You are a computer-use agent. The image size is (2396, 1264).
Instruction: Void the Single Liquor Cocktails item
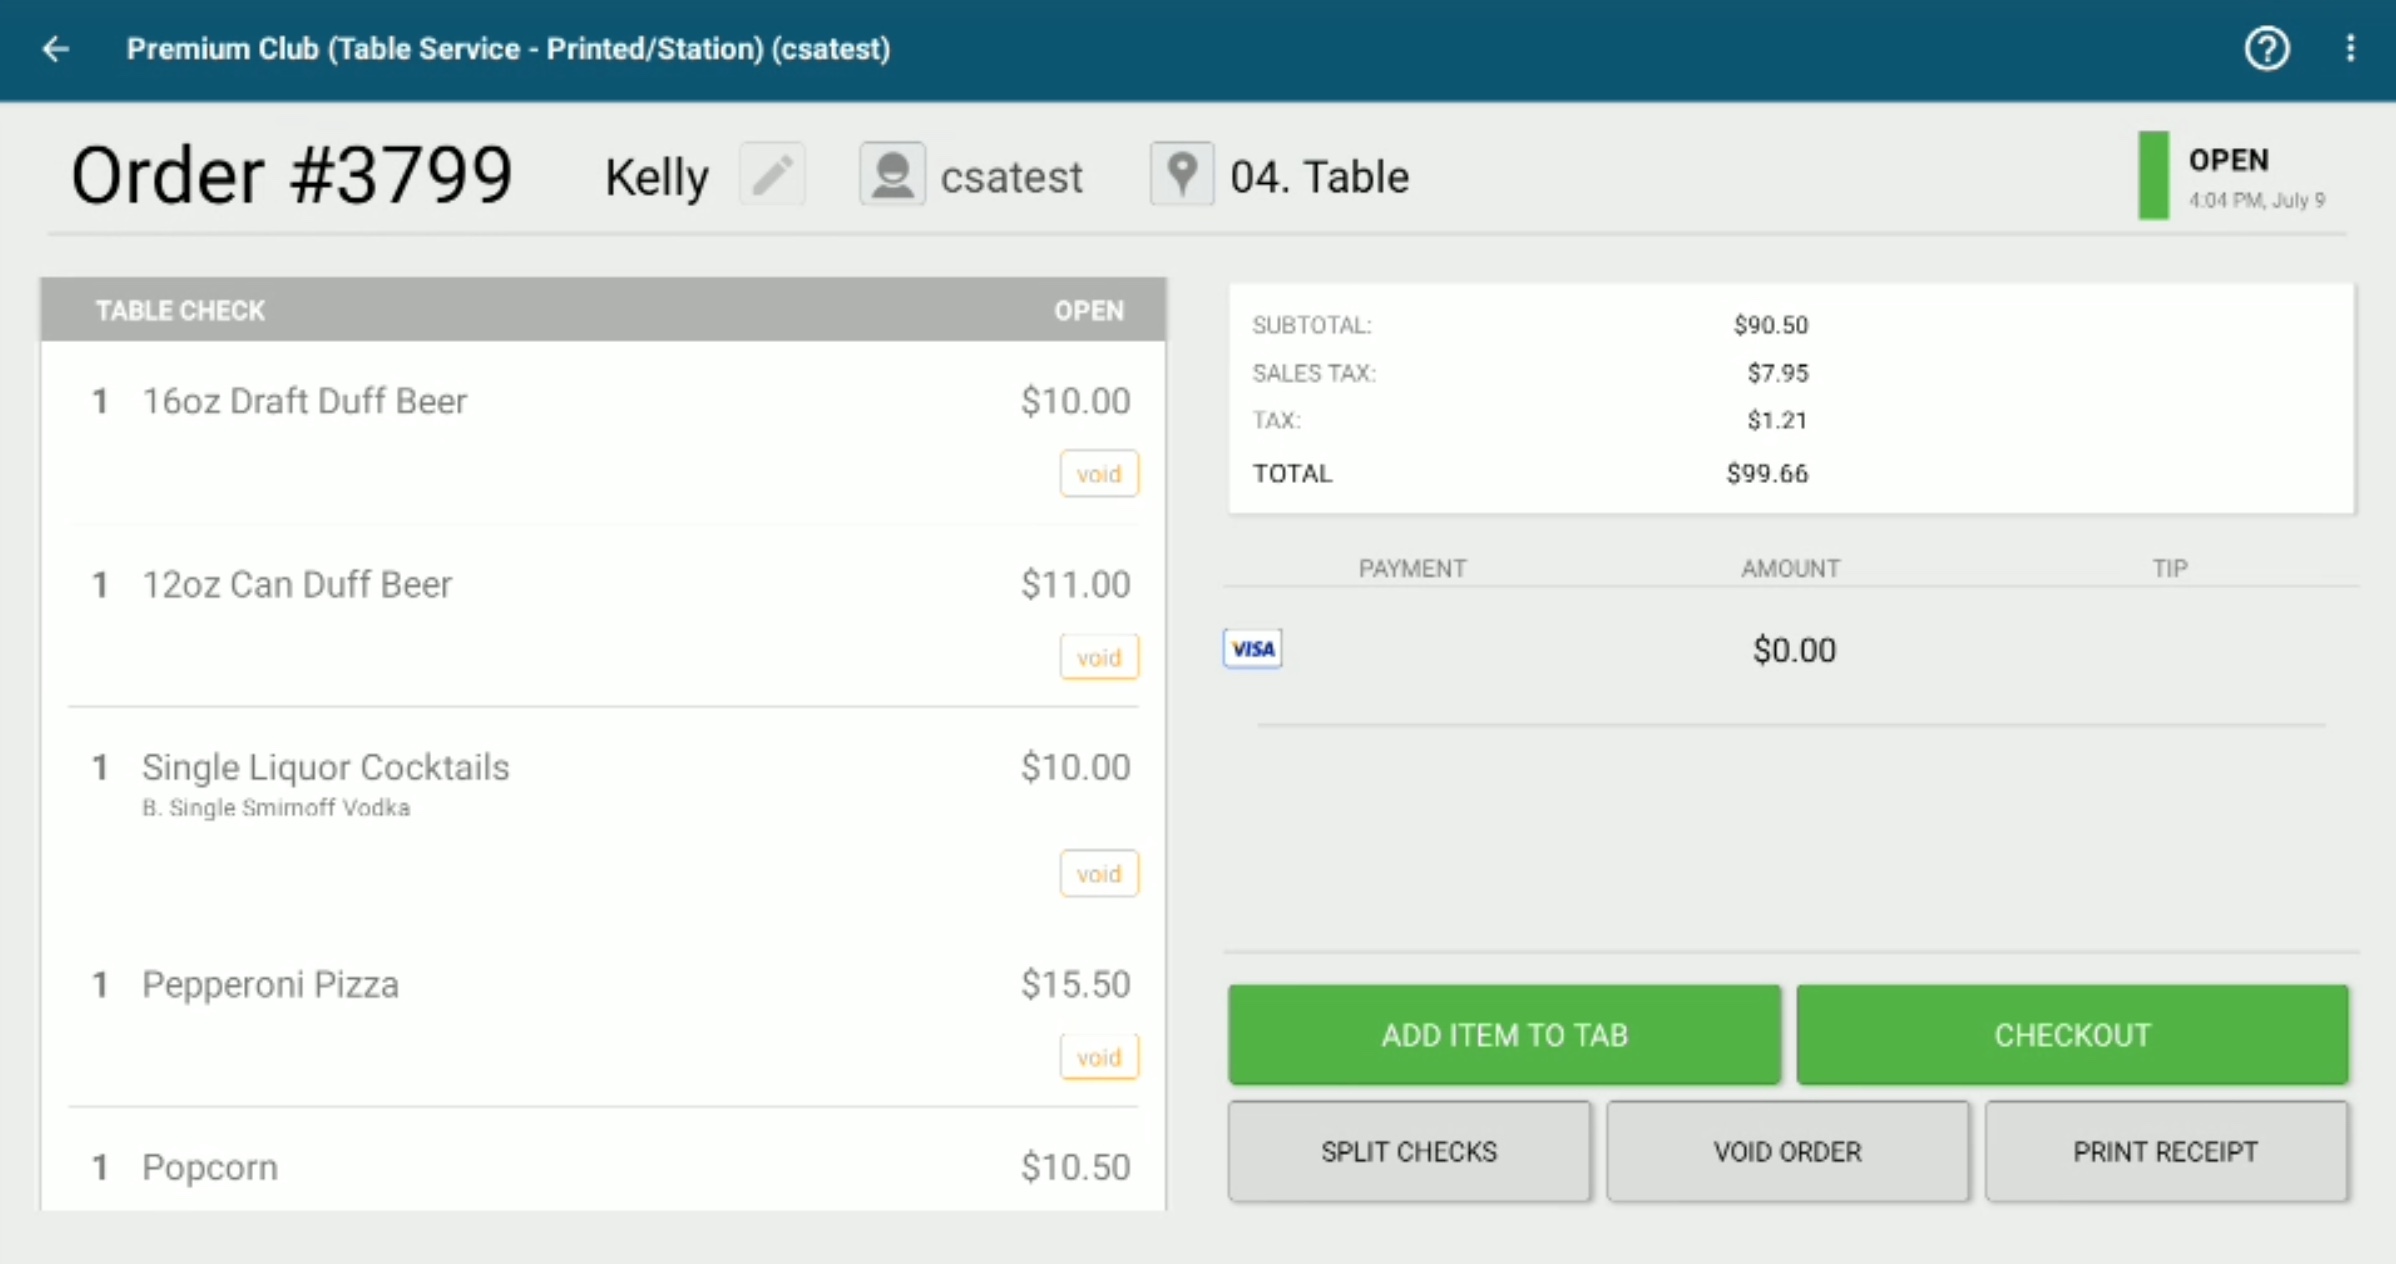[x=1099, y=874]
